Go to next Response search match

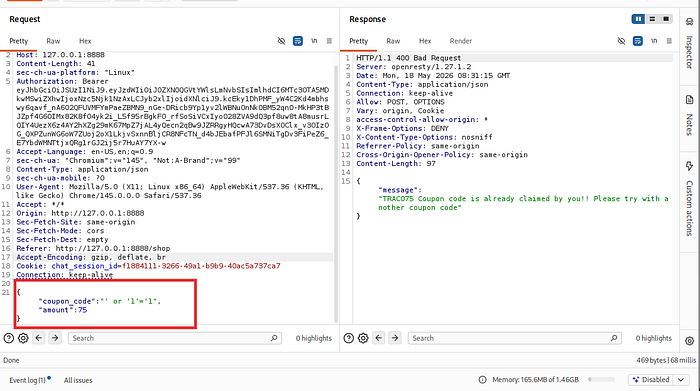click(395, 338)
